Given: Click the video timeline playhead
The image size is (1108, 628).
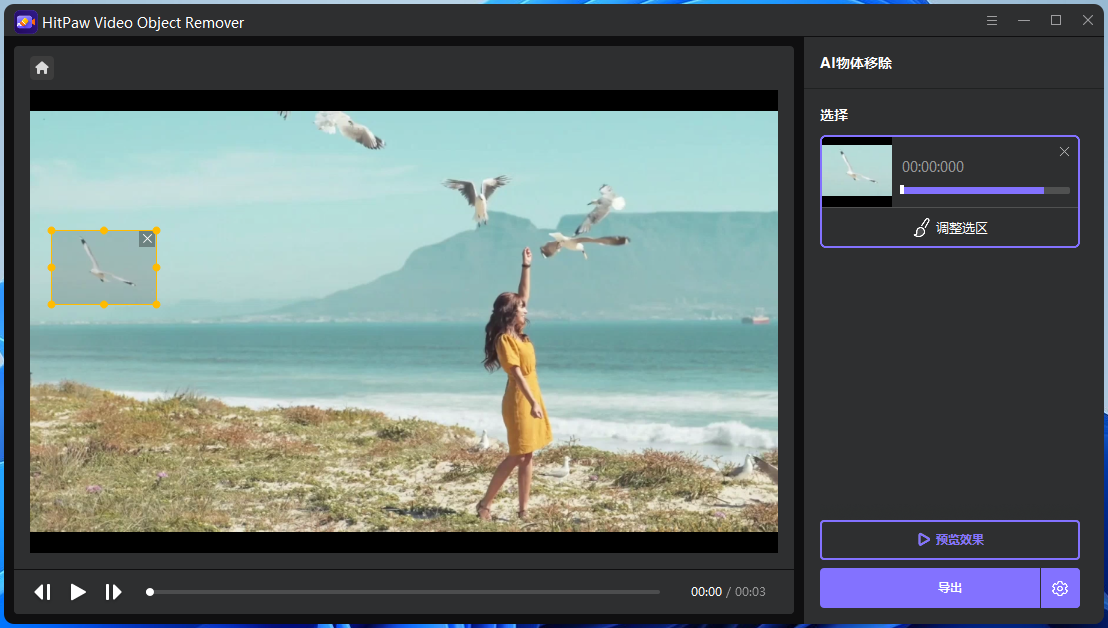Looking at the screenshot, I should pyautogui.click(x=150, y=592).
